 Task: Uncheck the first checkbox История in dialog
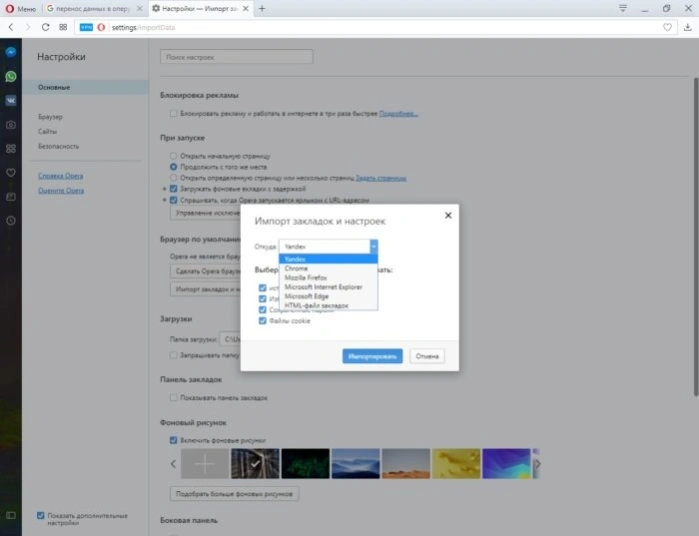[263, 288]
